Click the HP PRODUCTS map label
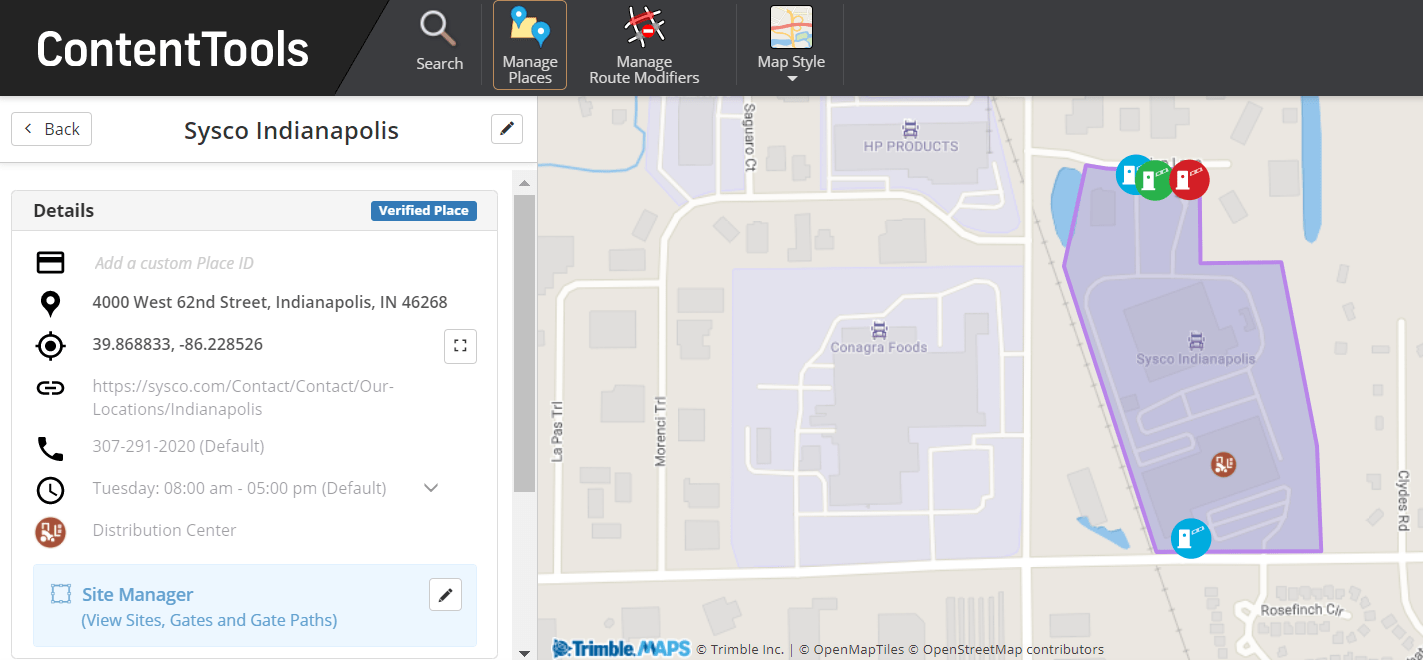Viewport: 1423px width, 660px height. (x=911, y=146)
